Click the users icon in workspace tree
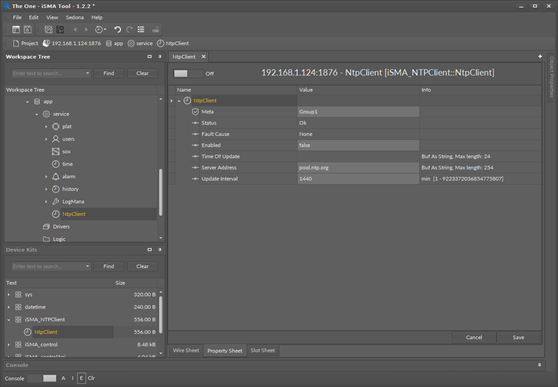Image resolution: width=558 pixels, height=387 pixels. coord(56,139)
